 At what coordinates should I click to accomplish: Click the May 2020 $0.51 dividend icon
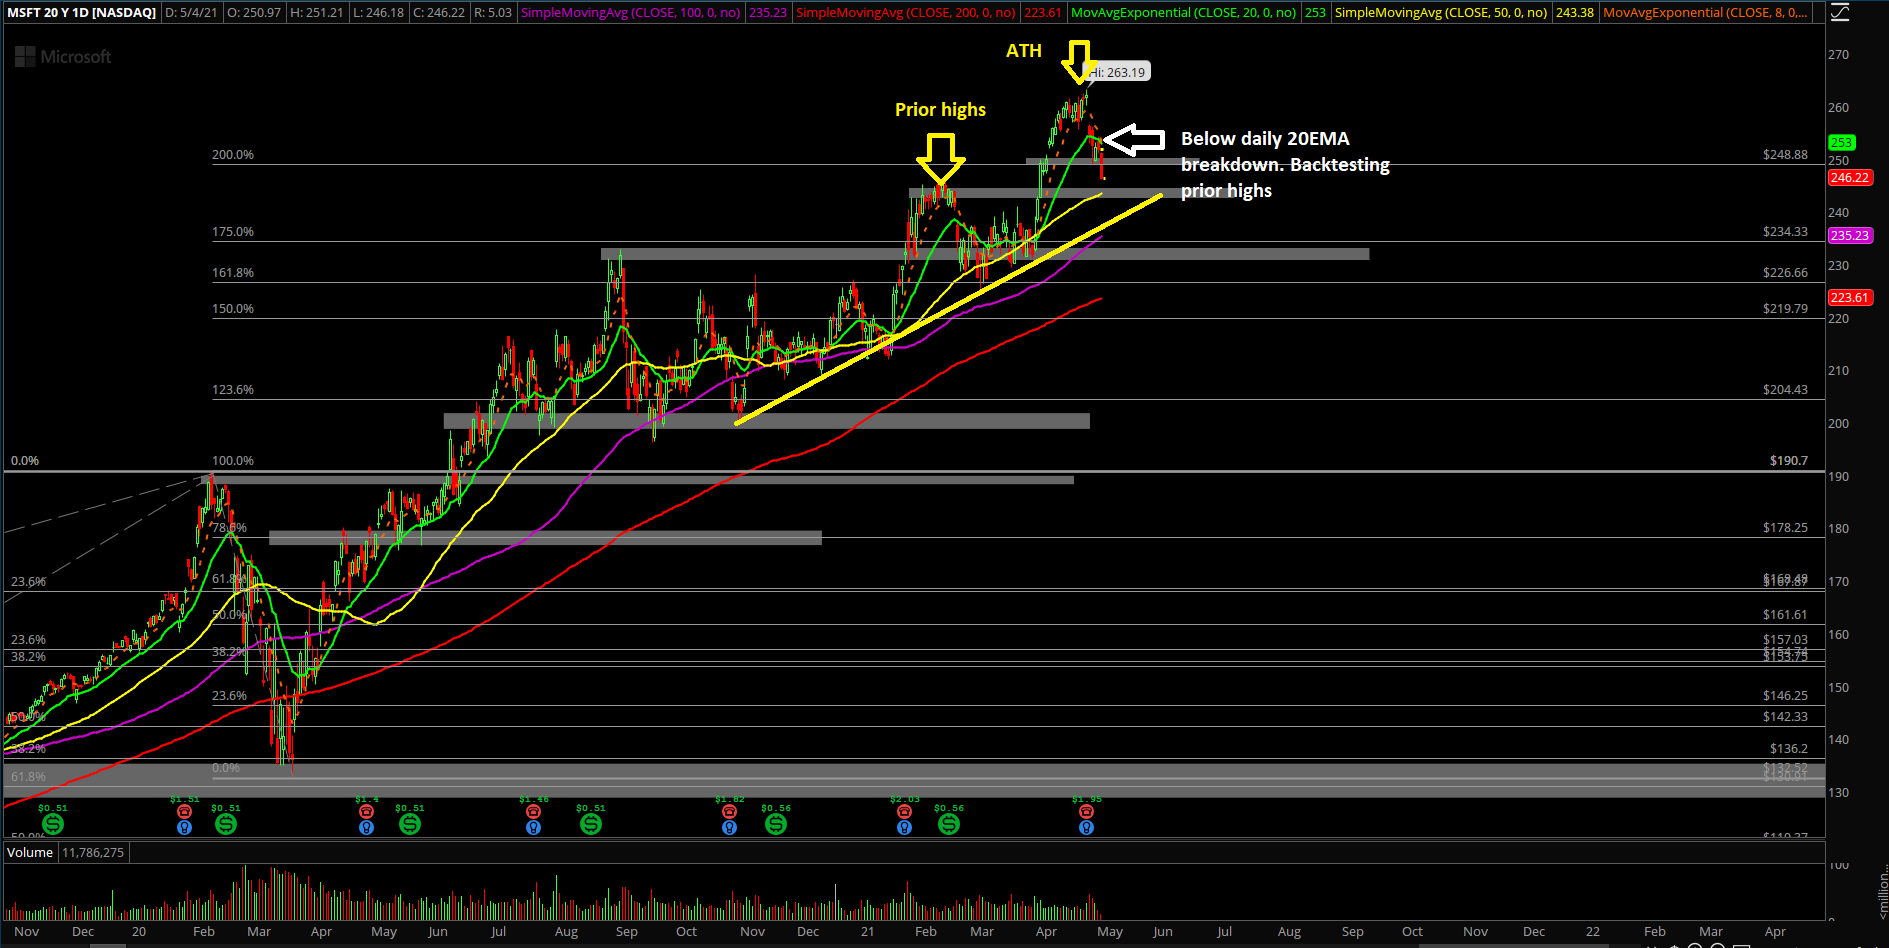pyautogui.click(x=410, y=824)
